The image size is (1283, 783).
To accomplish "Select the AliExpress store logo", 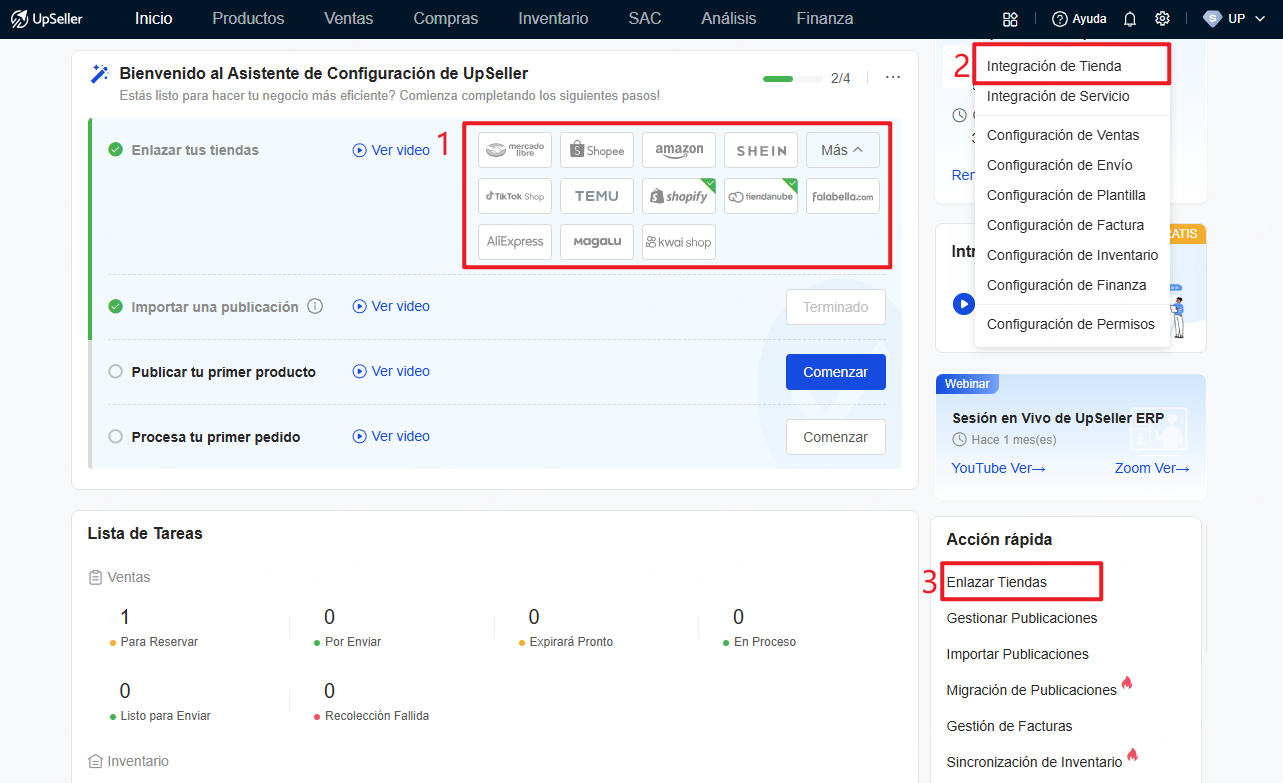I will 515,242.
